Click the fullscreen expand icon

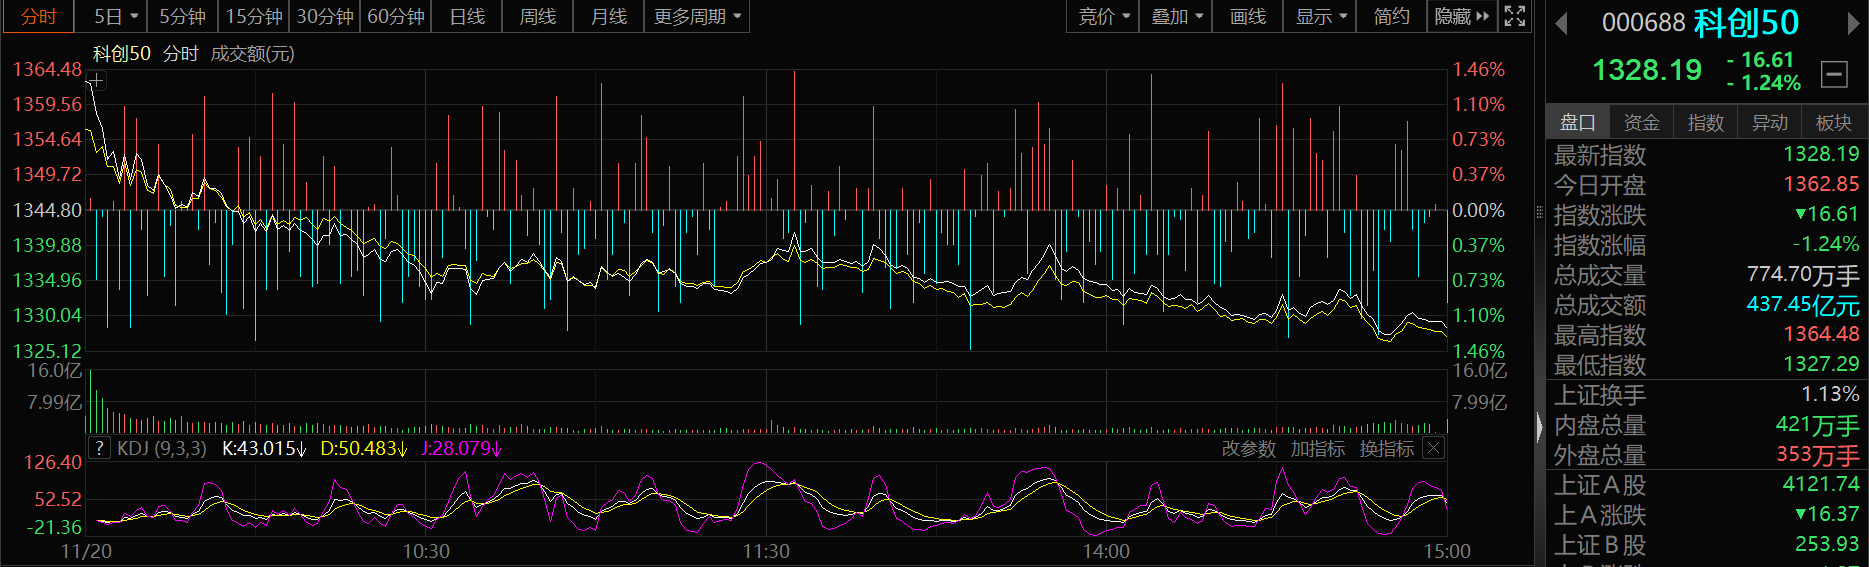(1515, 16)
